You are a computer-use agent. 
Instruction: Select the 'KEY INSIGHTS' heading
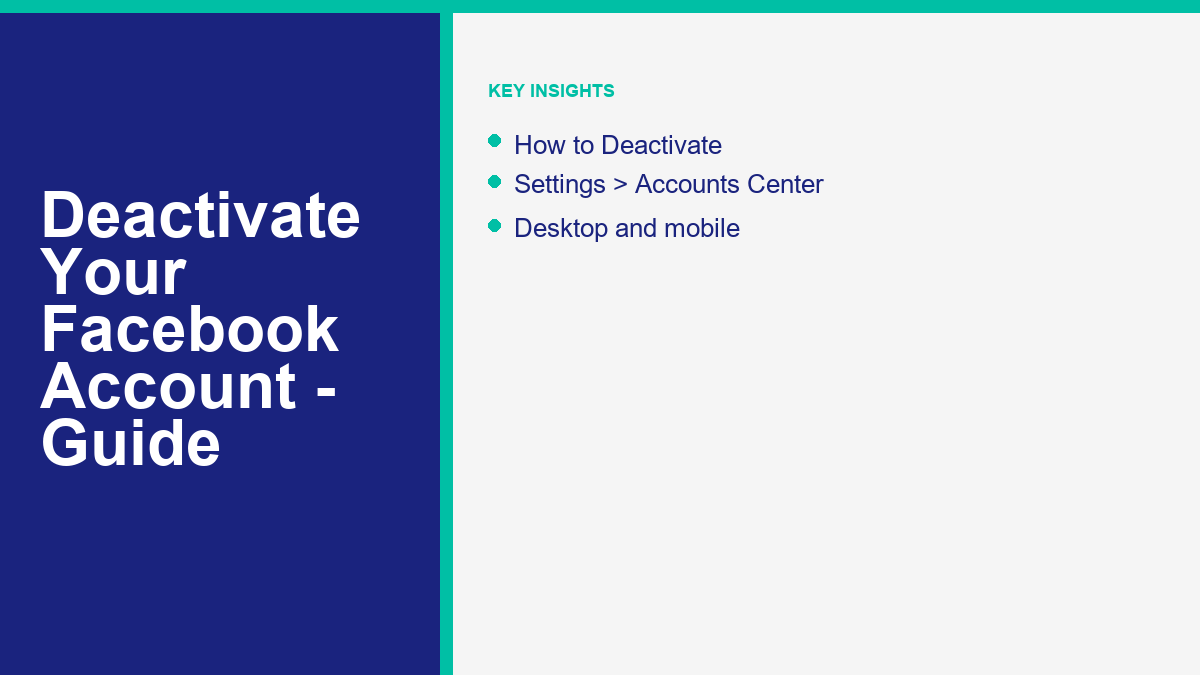pyautogui.click(x=551, y=91)
